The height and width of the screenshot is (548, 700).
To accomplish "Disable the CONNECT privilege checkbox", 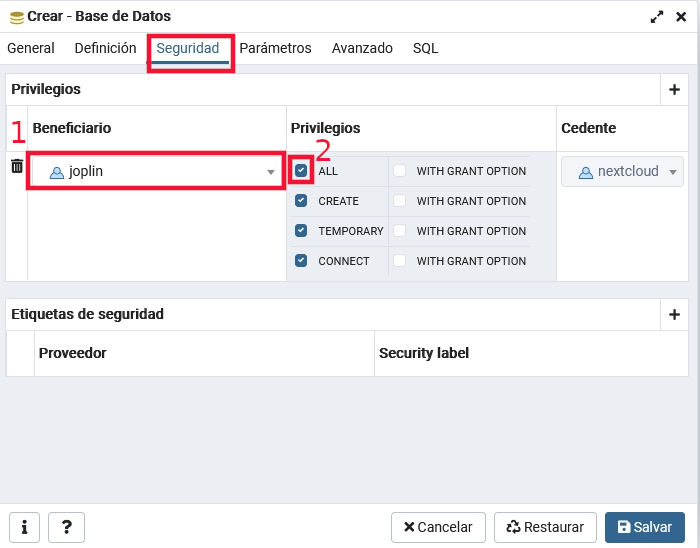I will [x=301, y=261].
